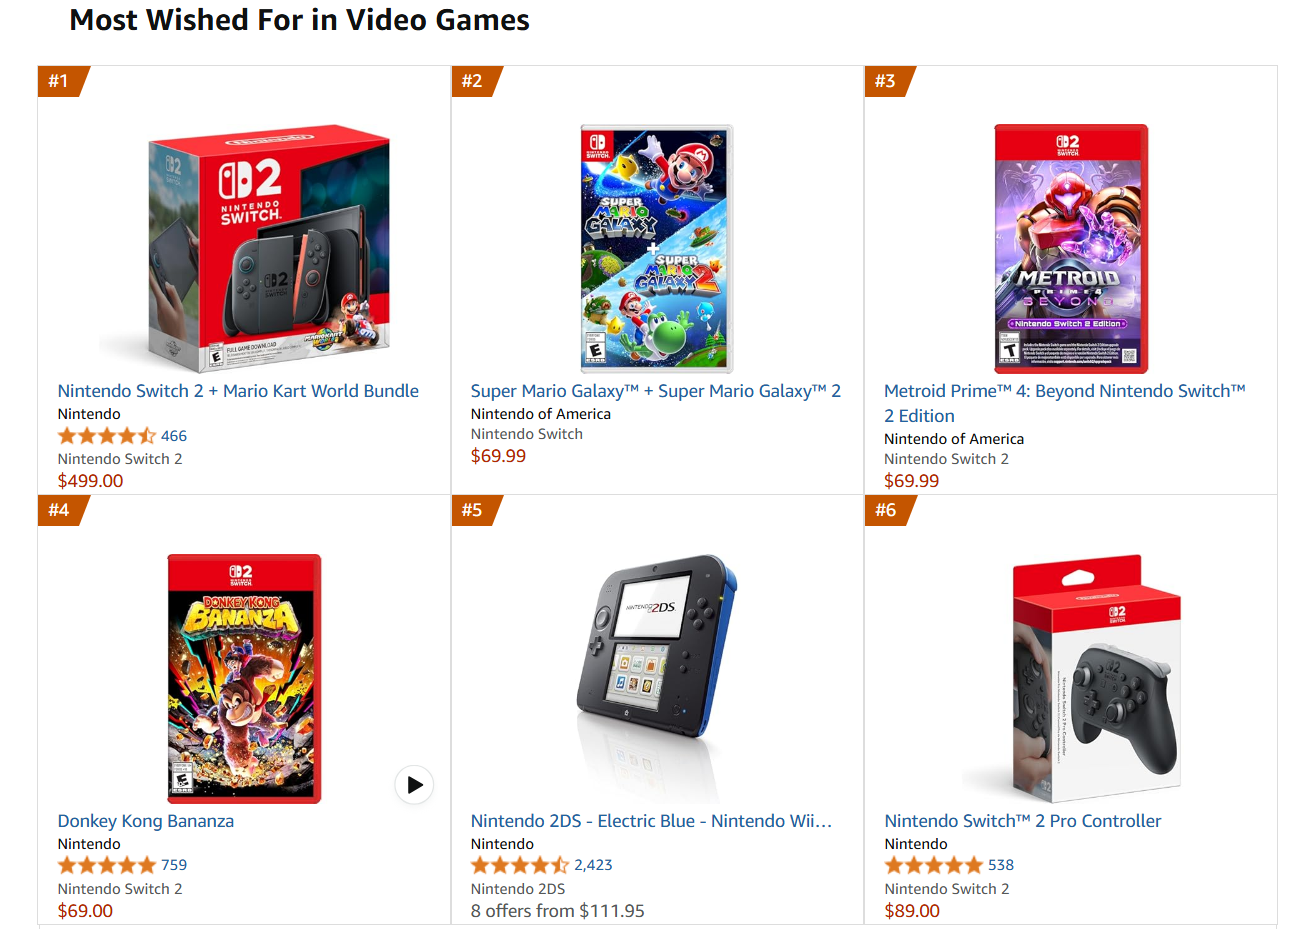Screen dimensions: 1298x929
Task: Click the #2 rank badge
Action: pos(476,81)
